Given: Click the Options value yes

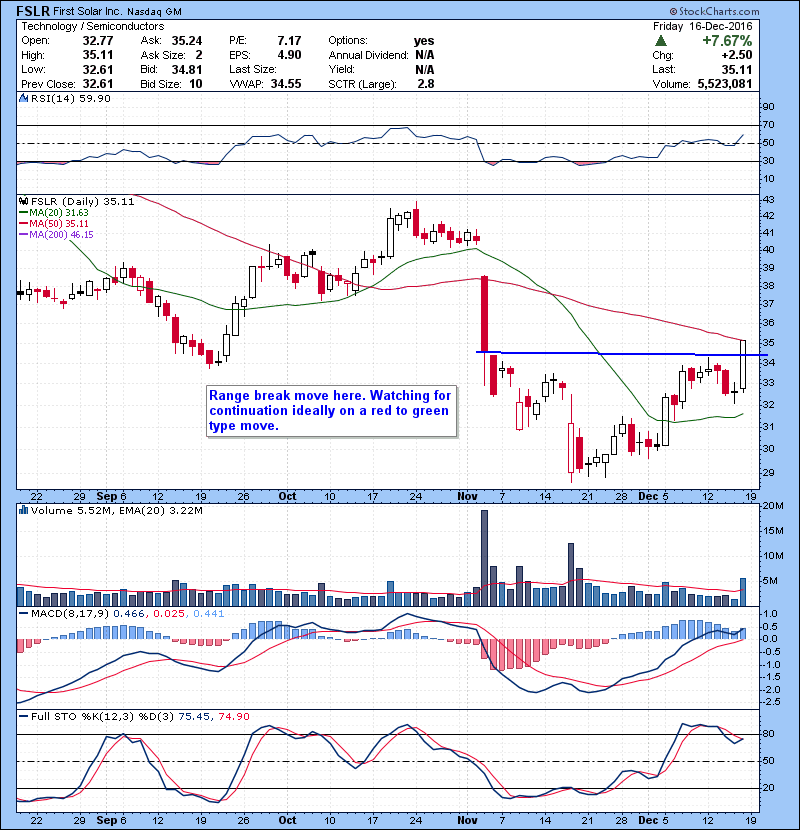Looking at the screenshot, I should [424, 41].
